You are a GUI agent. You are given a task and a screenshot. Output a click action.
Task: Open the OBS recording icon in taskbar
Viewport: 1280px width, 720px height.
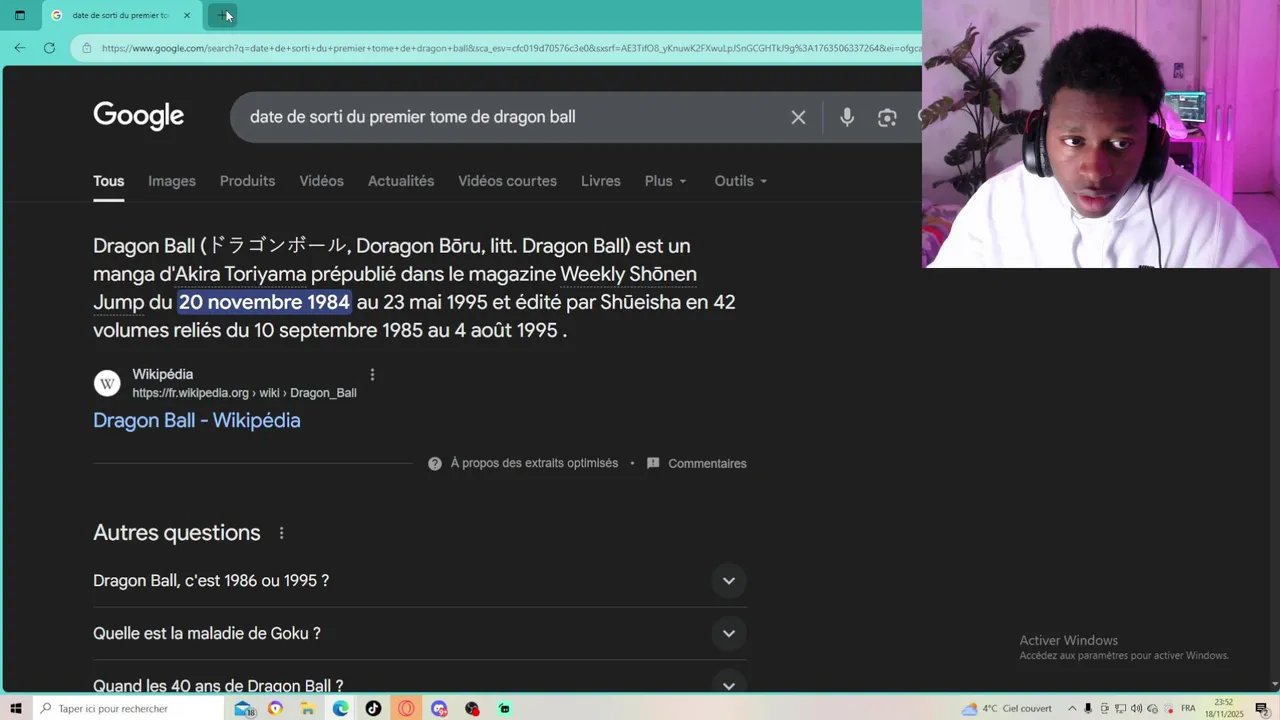tap(472, 708)
